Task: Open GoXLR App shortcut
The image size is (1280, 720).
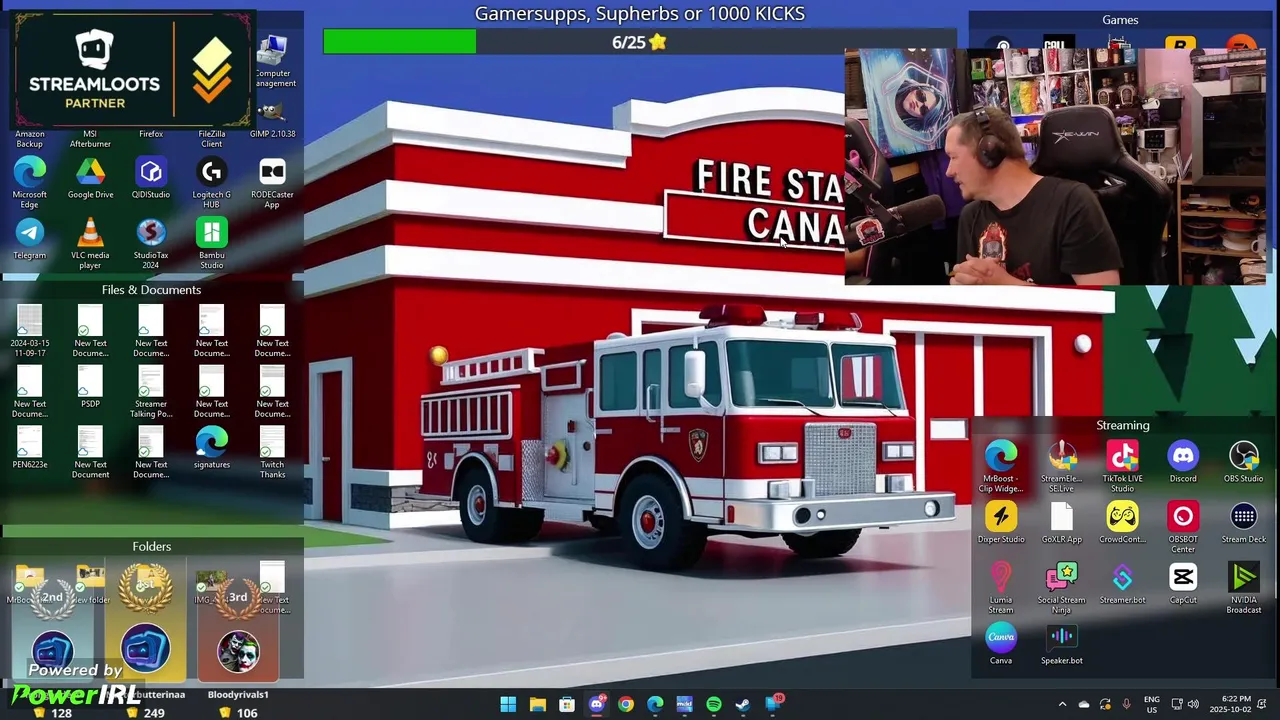Action: pyautogui.click(x=1062, y=523)
